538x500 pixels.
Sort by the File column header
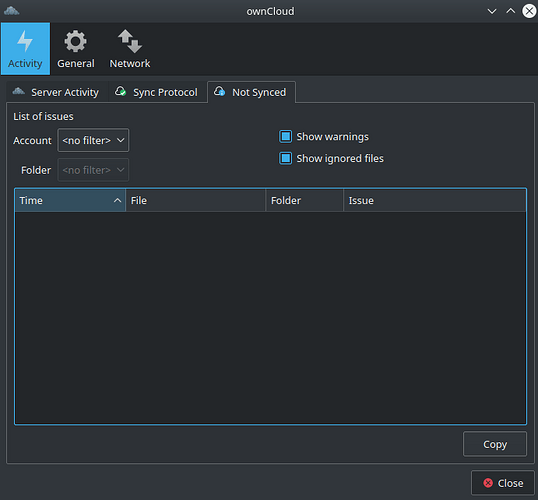pyautogui.click(x=196, y=200)
